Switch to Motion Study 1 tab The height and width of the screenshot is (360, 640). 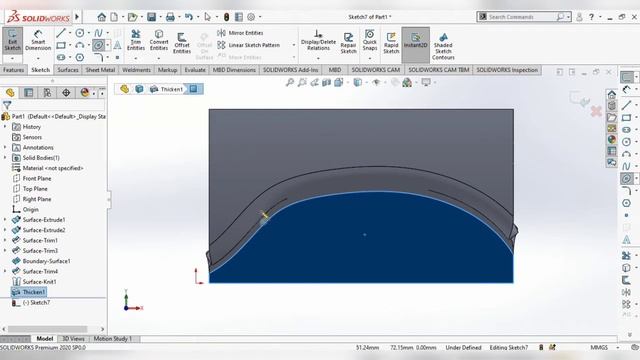click(113, 338)
